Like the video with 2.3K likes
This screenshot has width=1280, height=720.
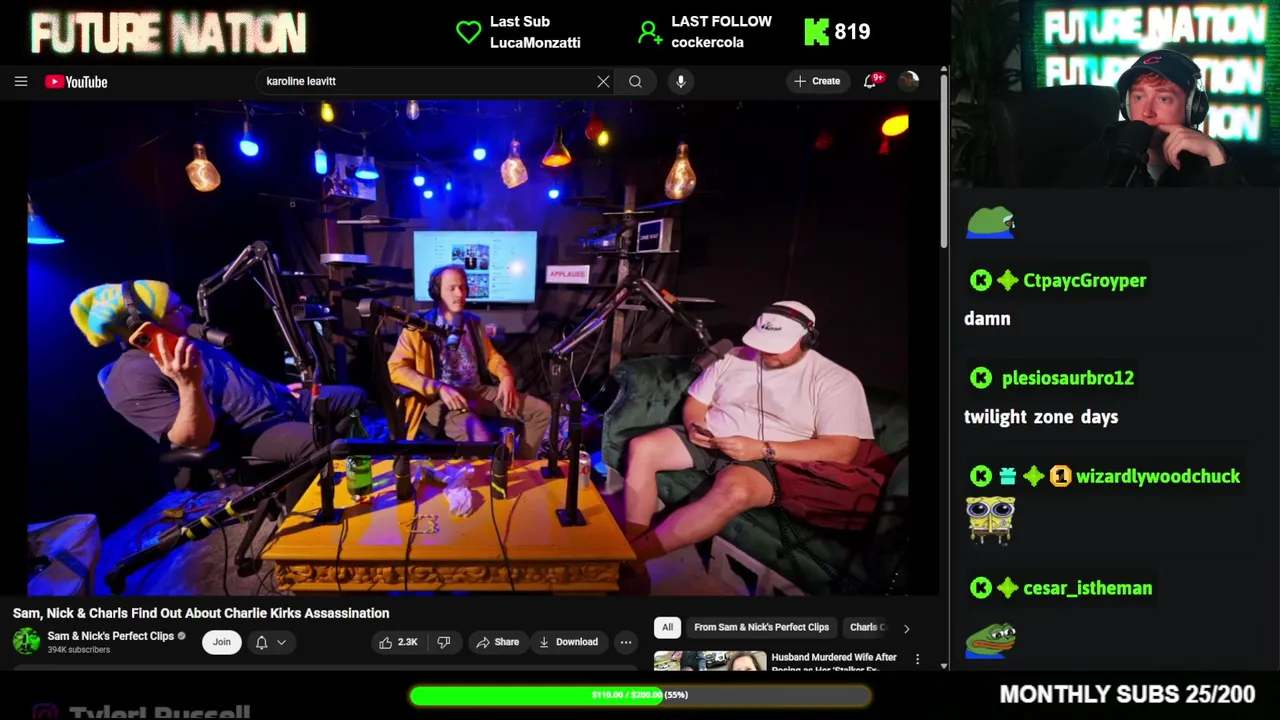click(398, 642)
